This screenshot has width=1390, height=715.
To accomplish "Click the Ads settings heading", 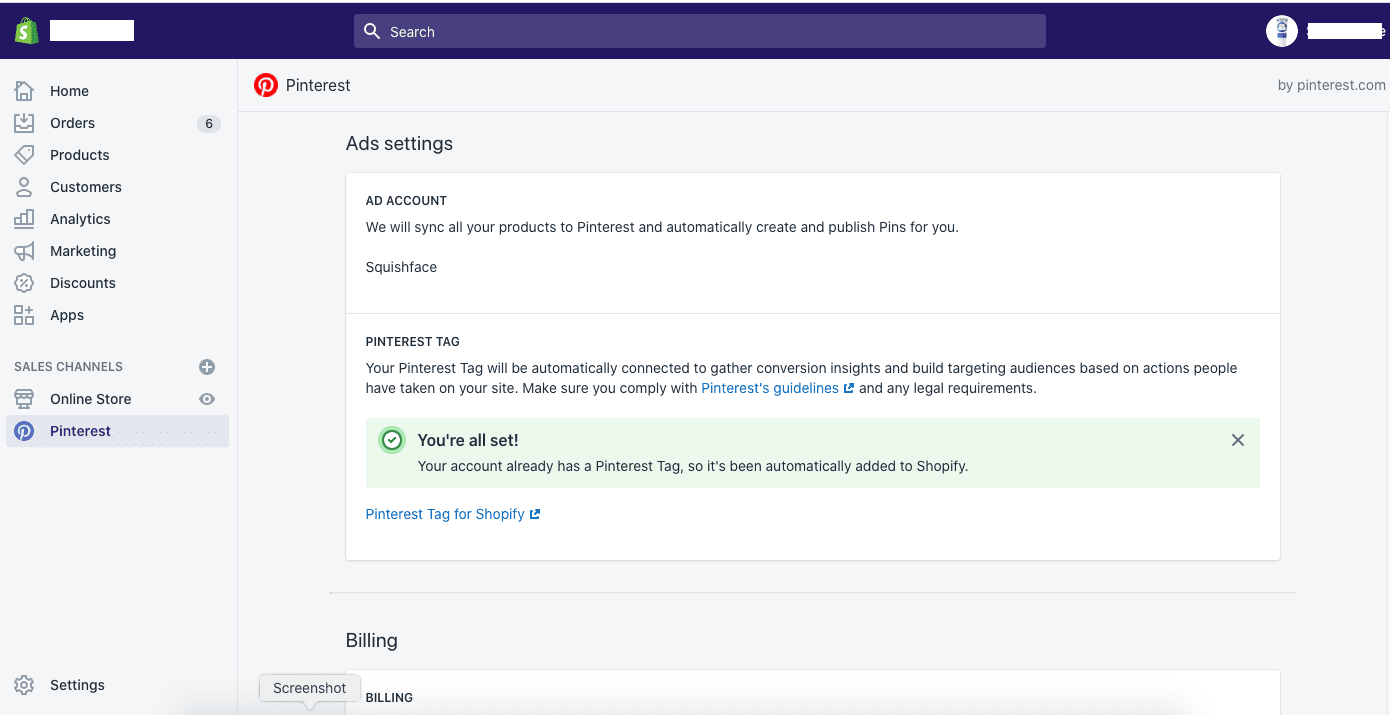I will pyautogui.click(x=399, y=144).
